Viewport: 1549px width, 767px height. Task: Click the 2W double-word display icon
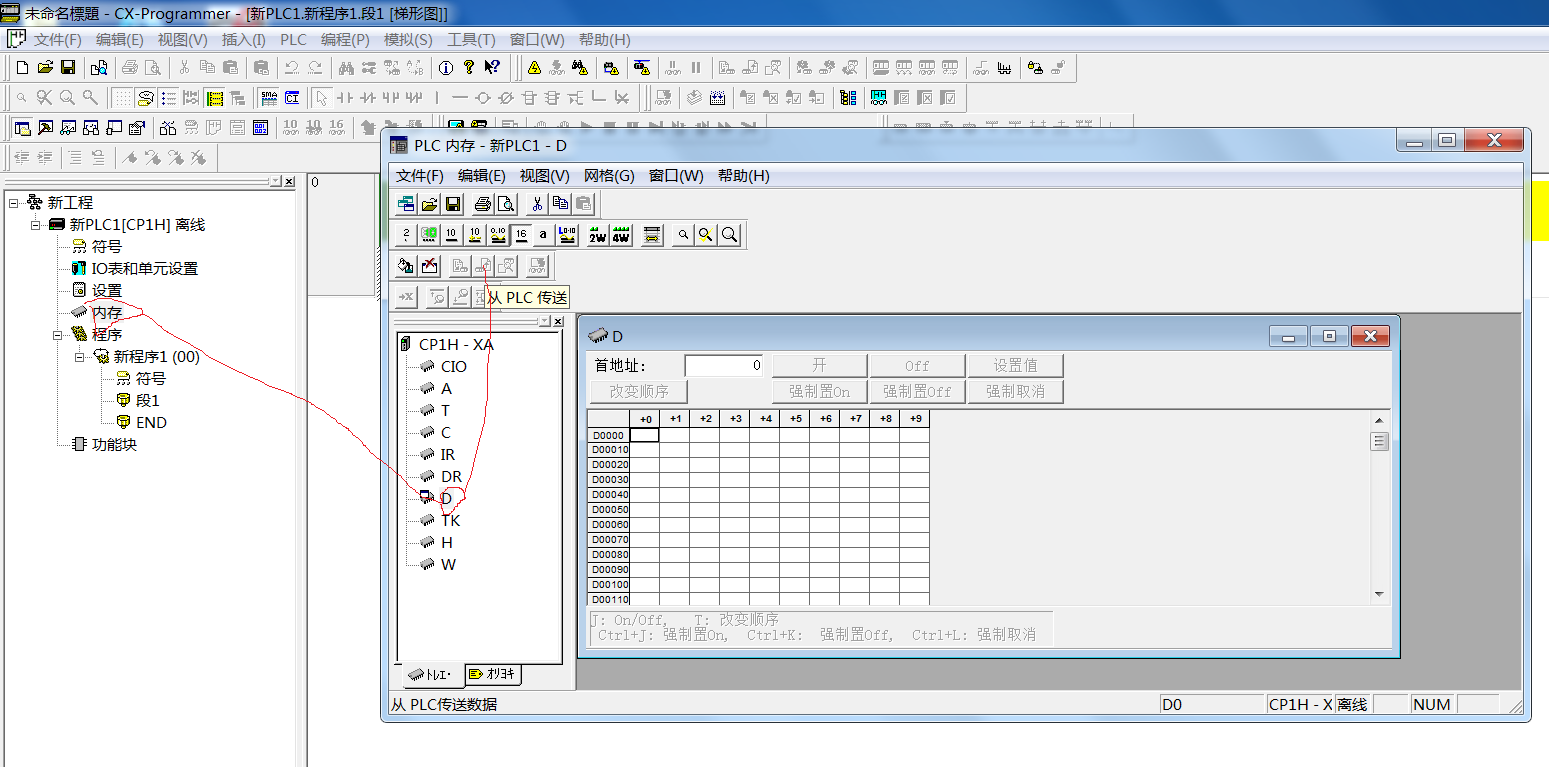coord(597,235)
